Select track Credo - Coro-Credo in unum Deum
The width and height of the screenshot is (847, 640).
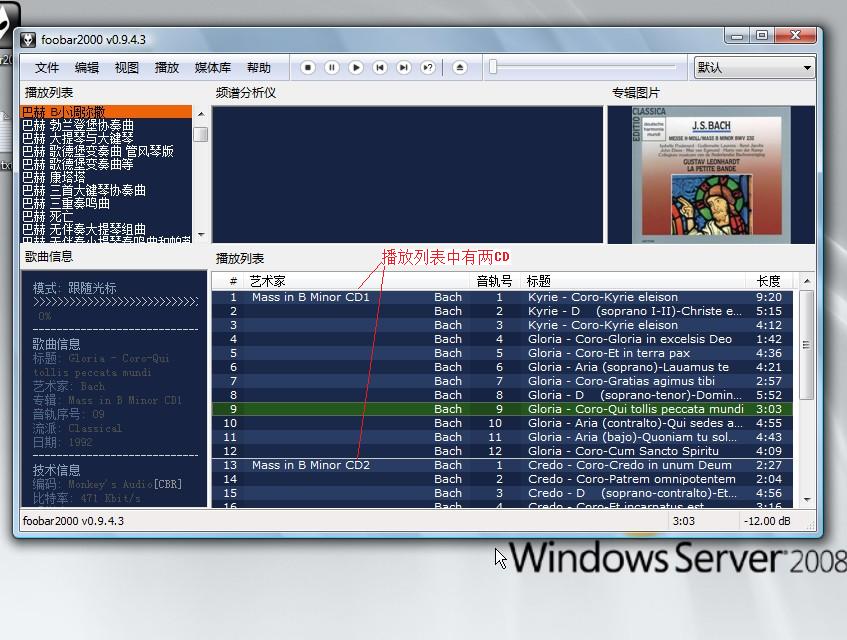tap(502, 465)
